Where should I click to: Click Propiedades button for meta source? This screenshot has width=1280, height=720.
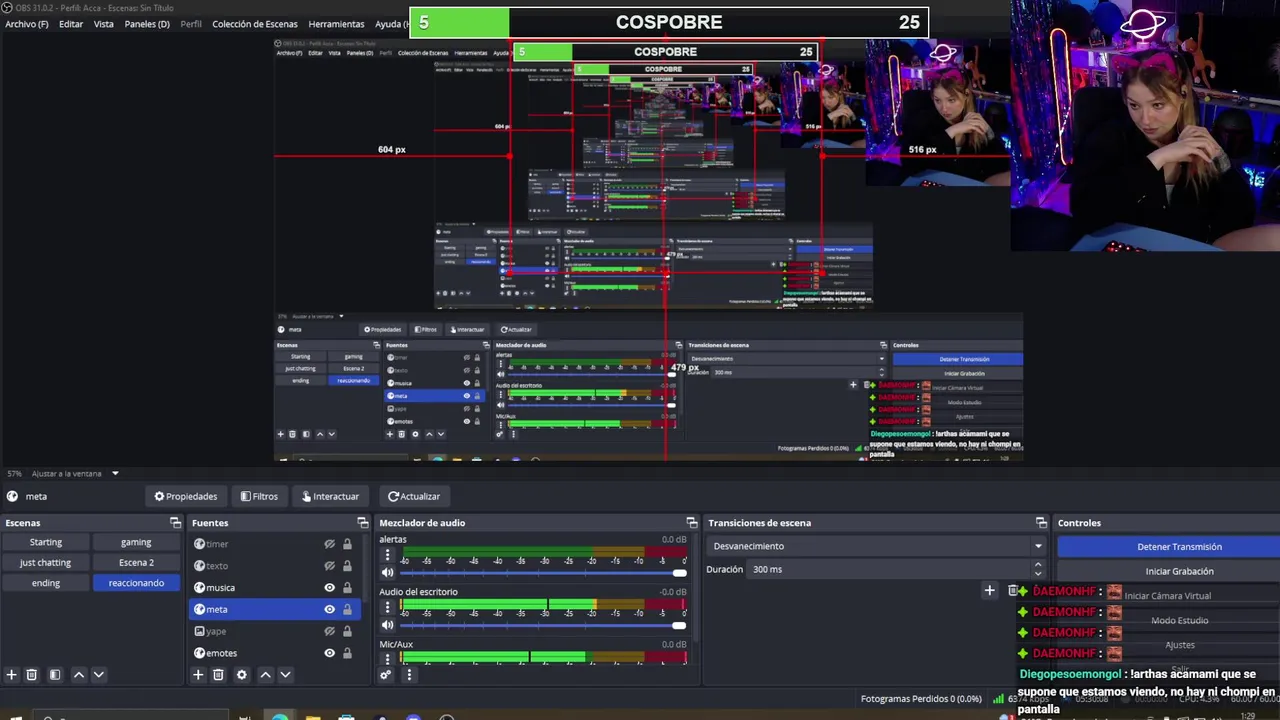[186, 496]
